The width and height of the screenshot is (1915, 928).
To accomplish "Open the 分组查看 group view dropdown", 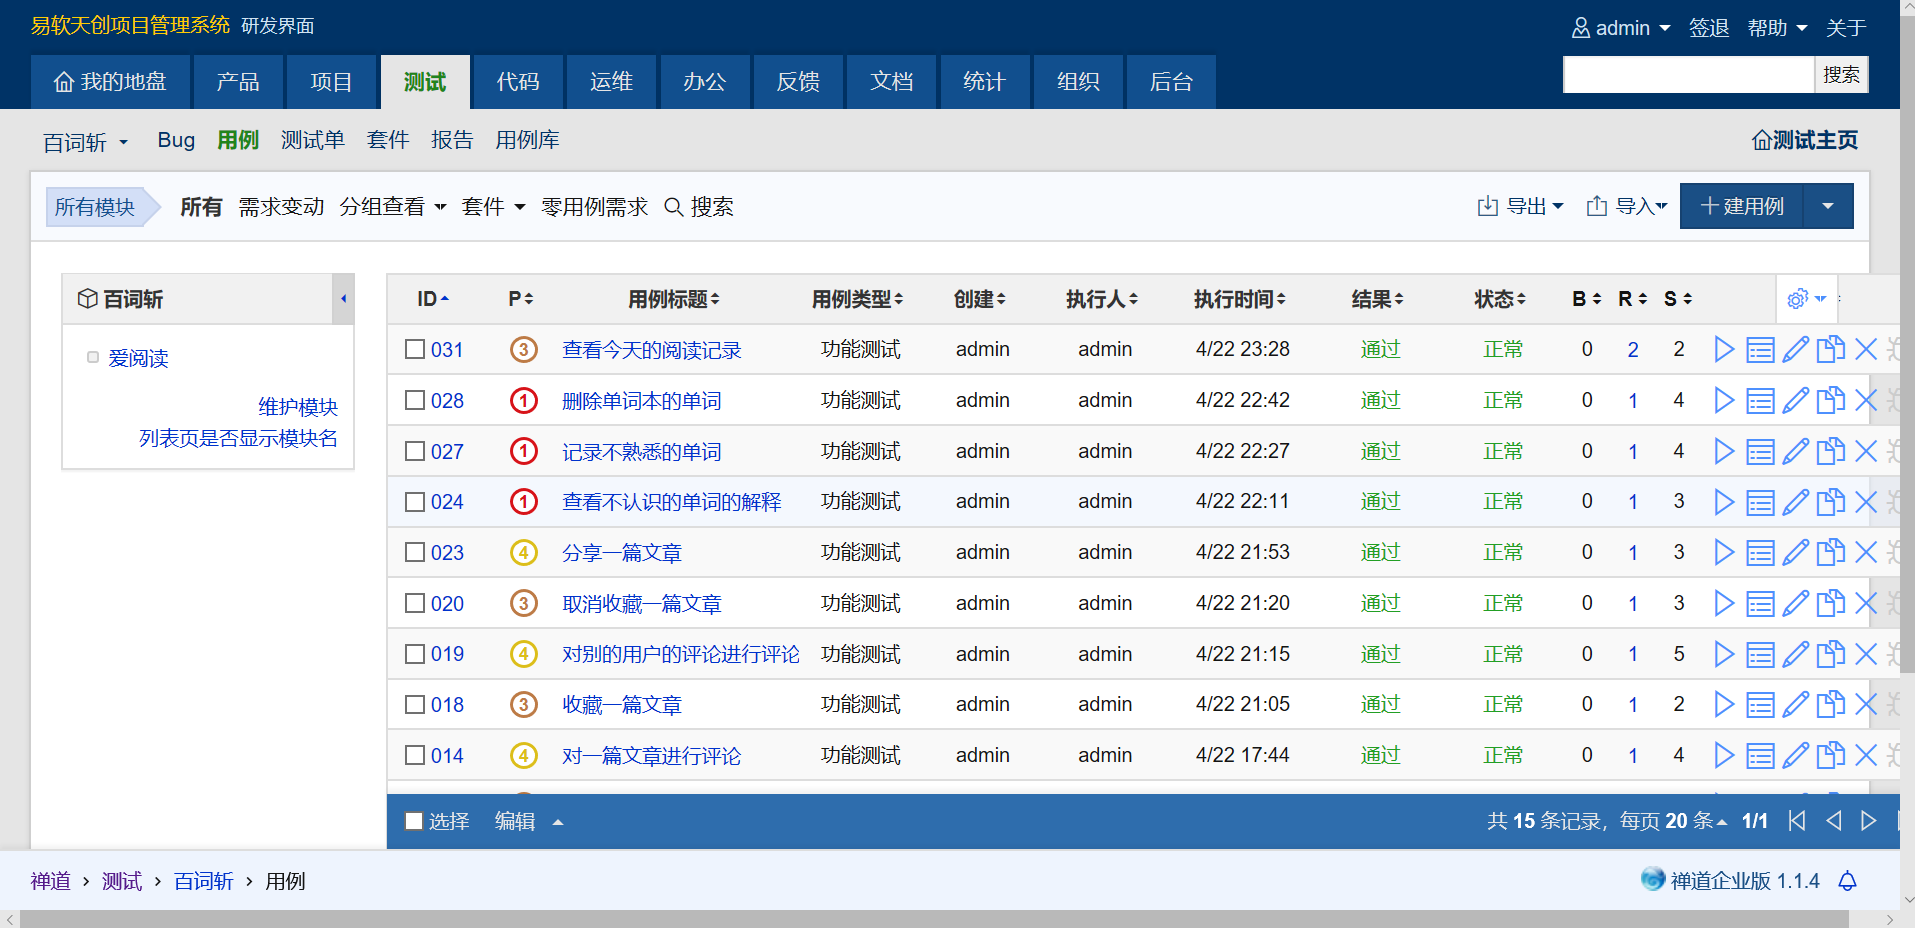I will (x=392, y=207).
